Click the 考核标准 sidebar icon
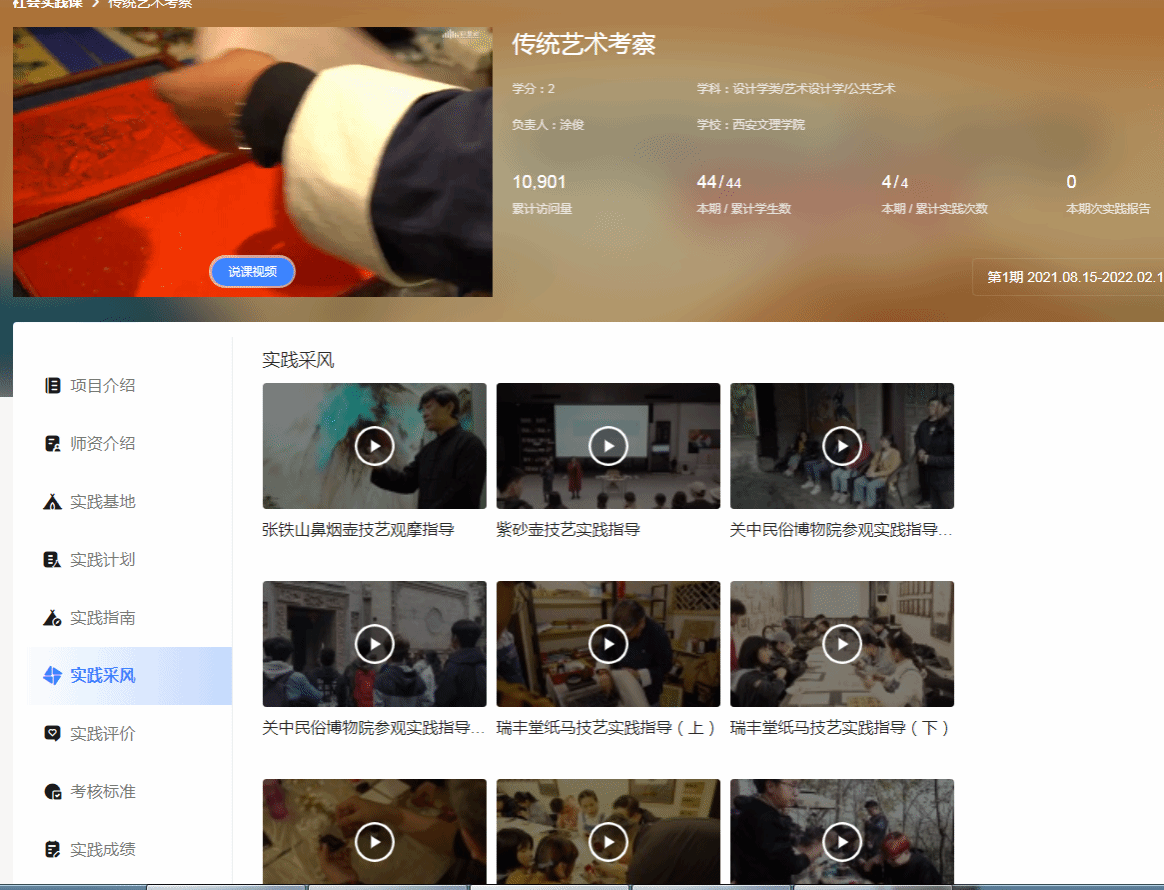The image size is (1164, 890). (53, 792)
